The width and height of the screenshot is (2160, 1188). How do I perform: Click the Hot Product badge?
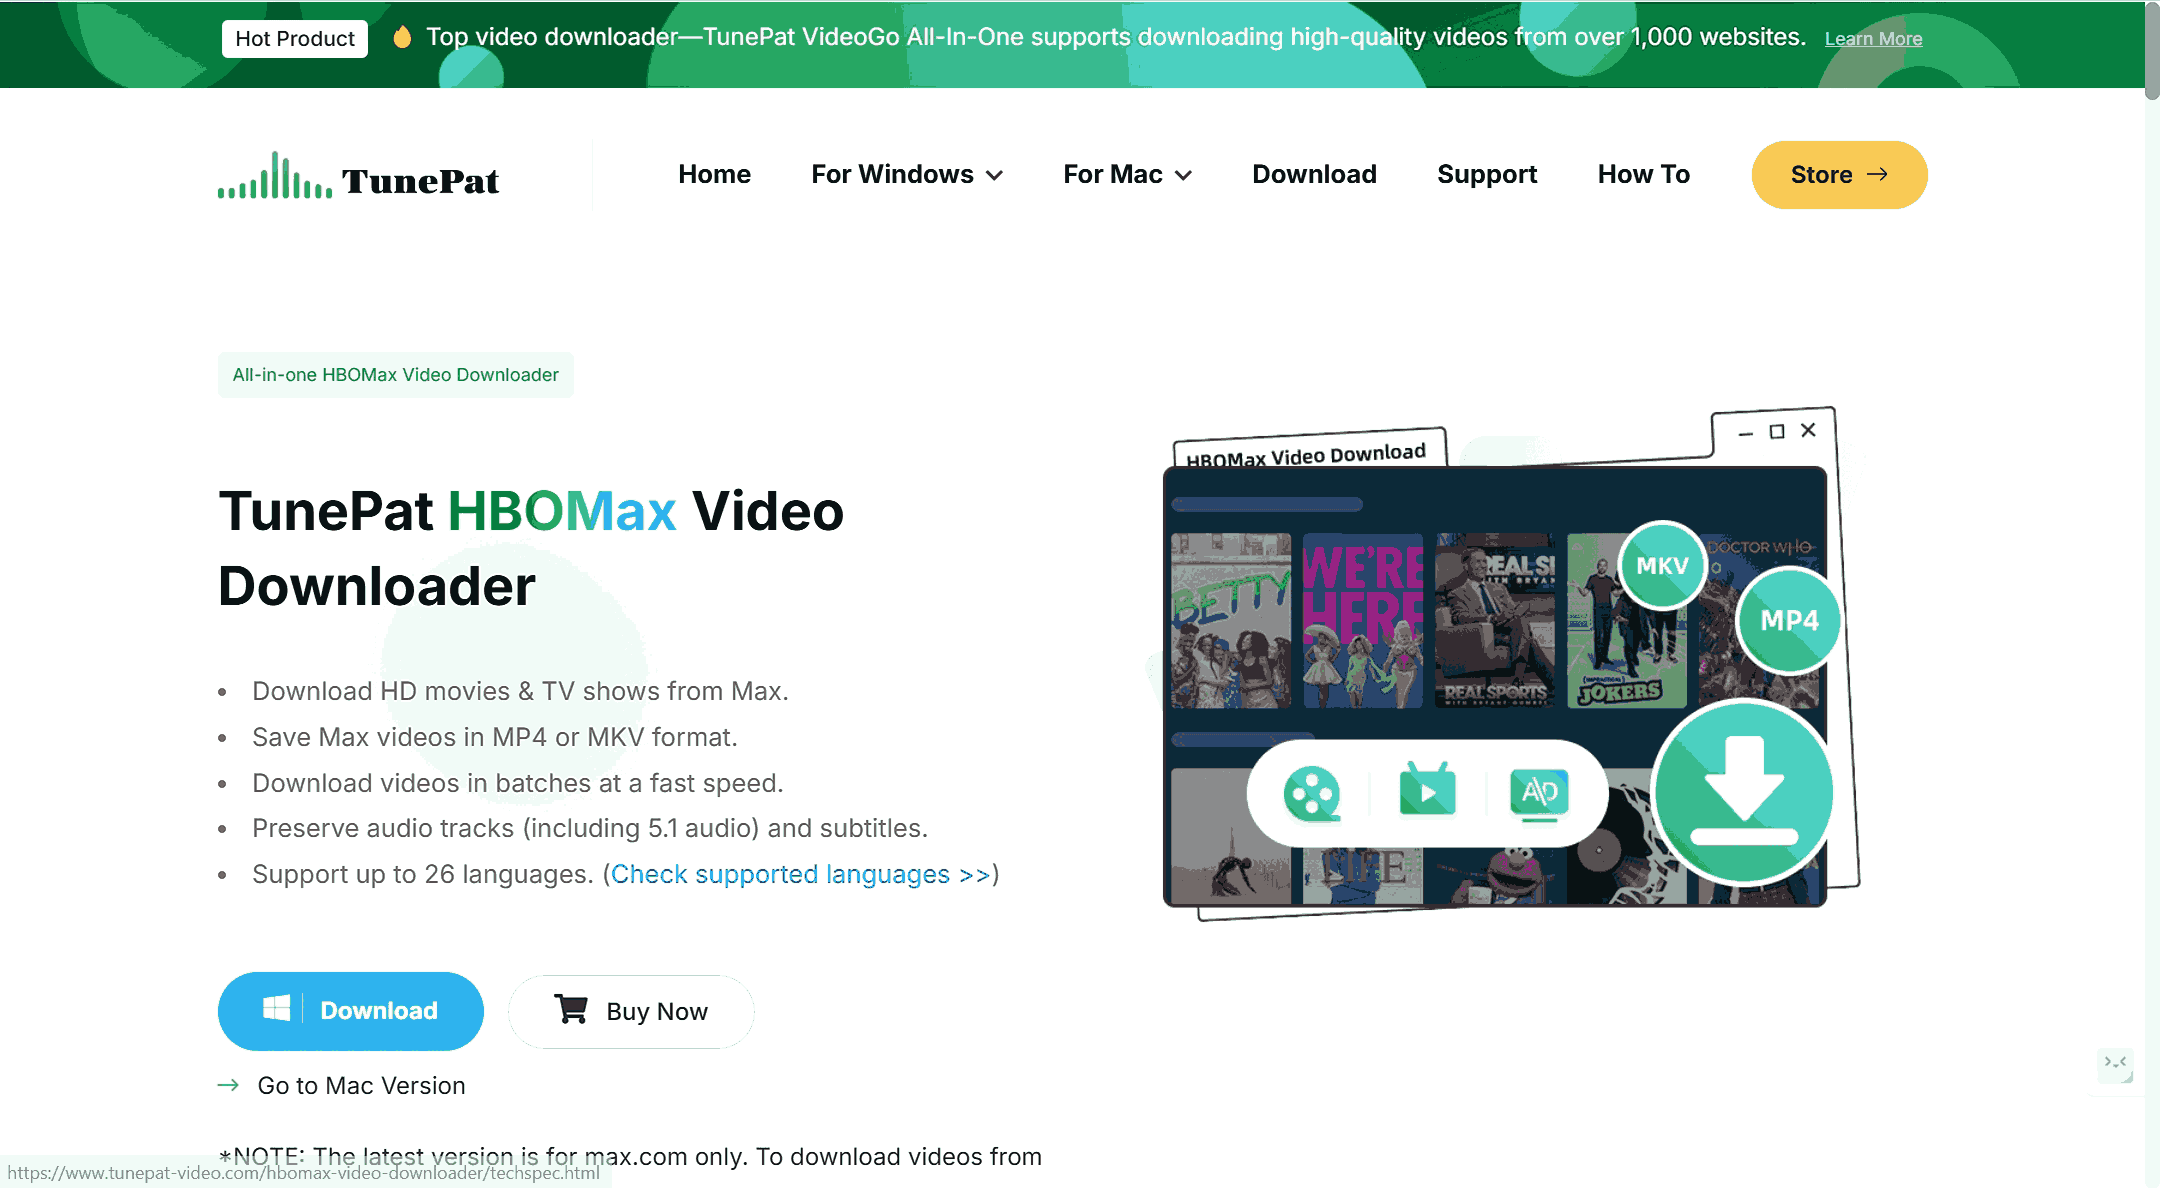[x=295, y=39]
